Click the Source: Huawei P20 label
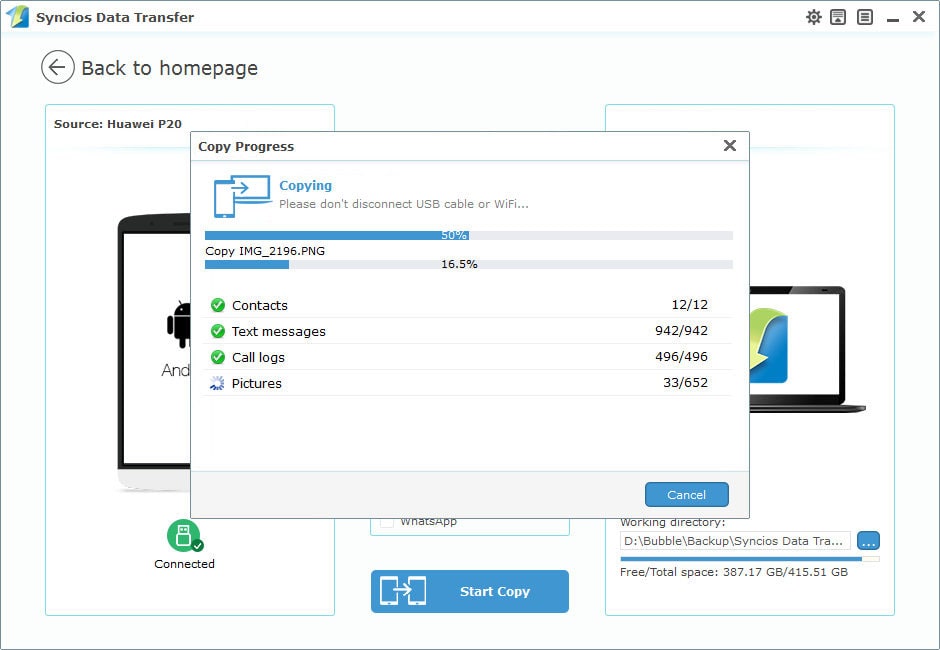 (x=118, y=124)
